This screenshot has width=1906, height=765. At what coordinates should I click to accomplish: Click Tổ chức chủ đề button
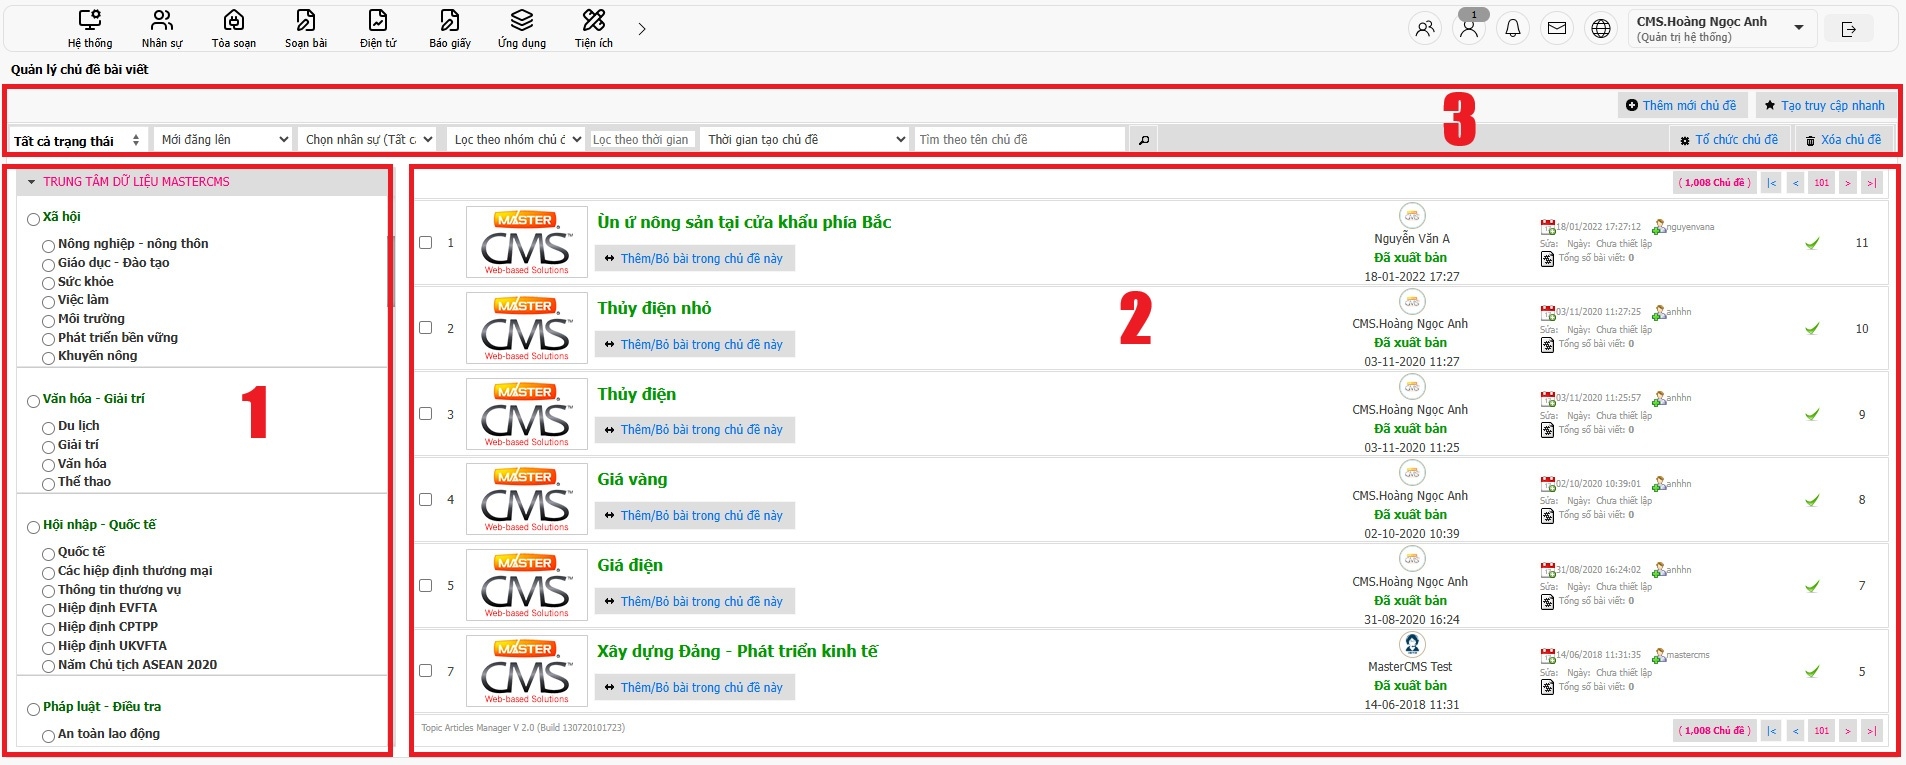point(1729,140)
